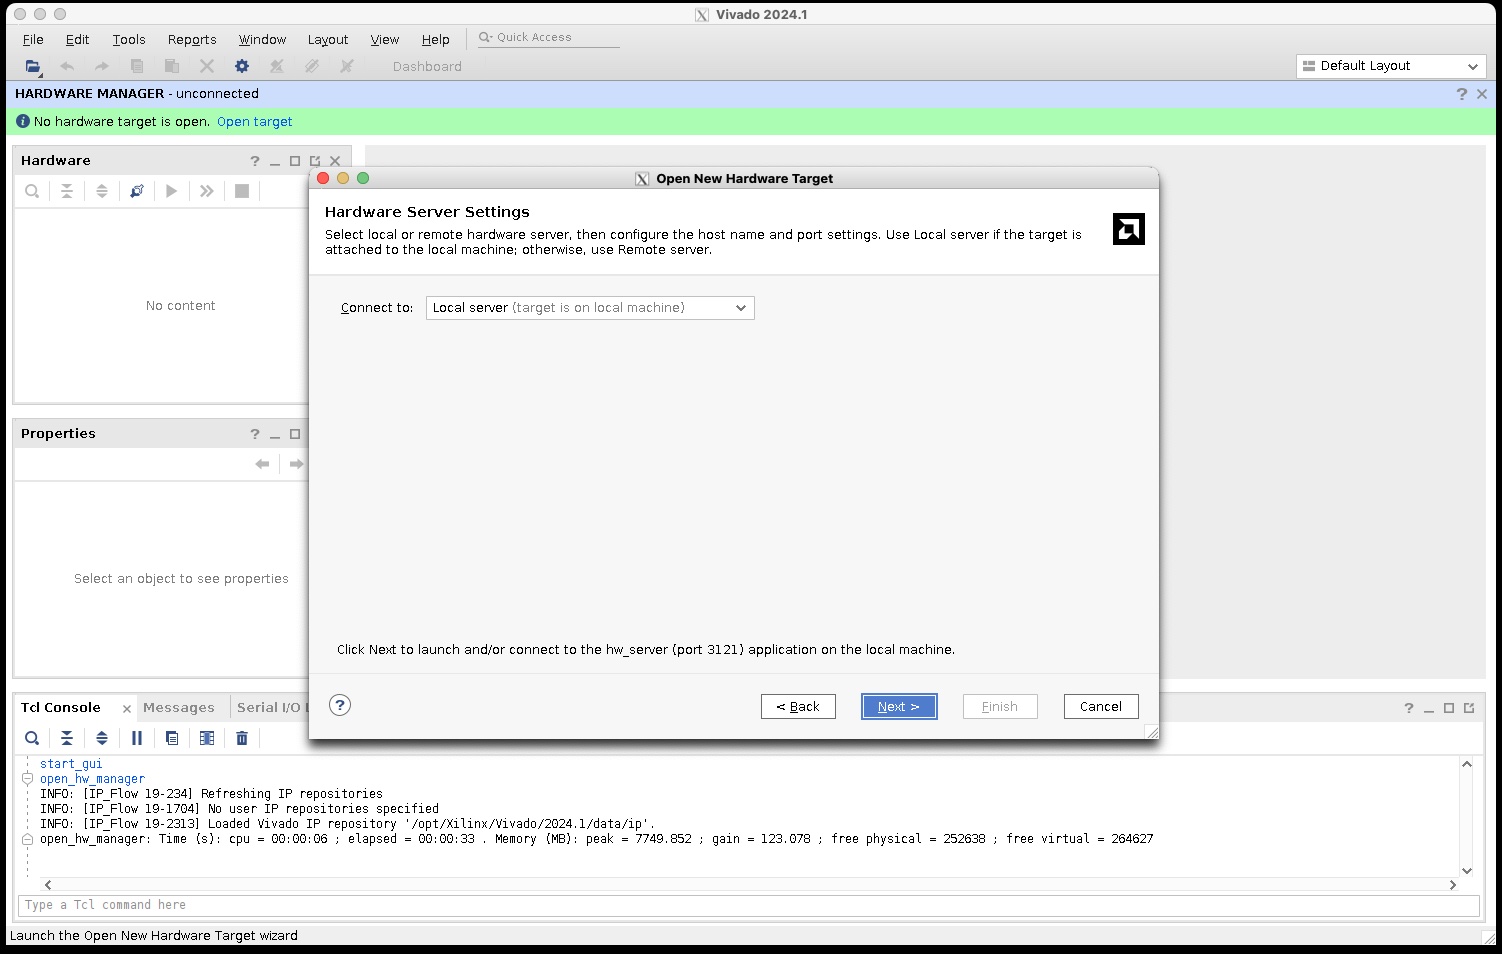The image size is (1502, 954).
Task: Click the Back button in wizard
Action: 798,706
